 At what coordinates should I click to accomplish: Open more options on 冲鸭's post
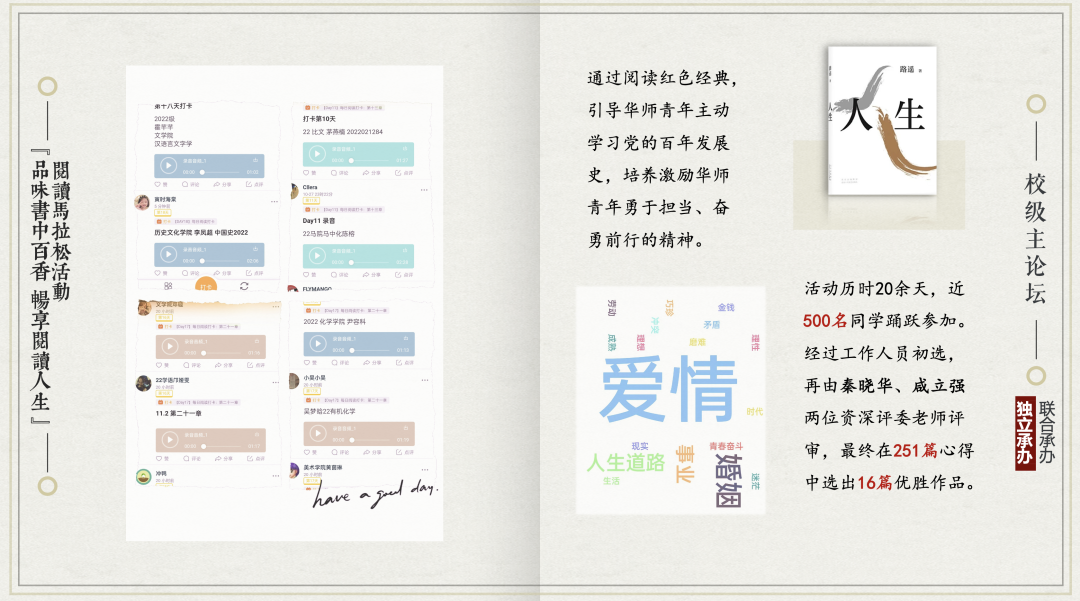click(x=275, y=476)
